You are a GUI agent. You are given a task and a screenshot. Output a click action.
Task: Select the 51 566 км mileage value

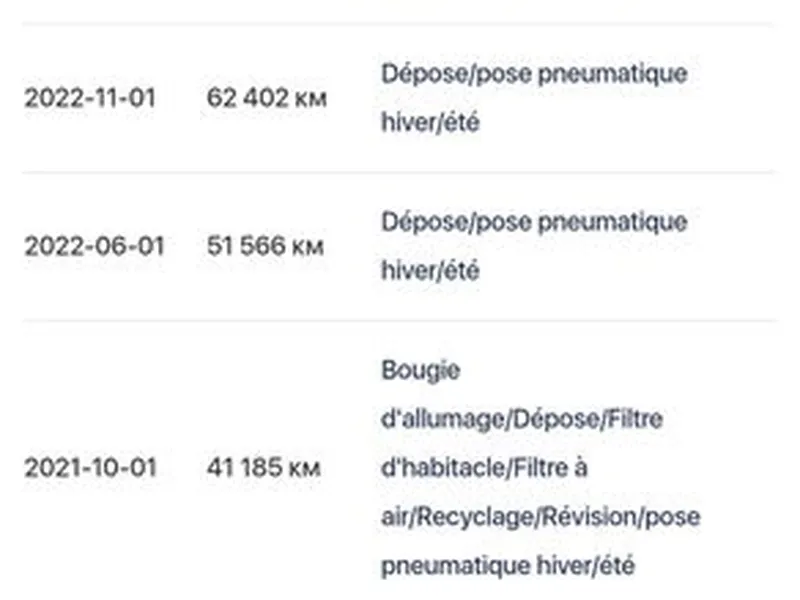tap(264, 246)
